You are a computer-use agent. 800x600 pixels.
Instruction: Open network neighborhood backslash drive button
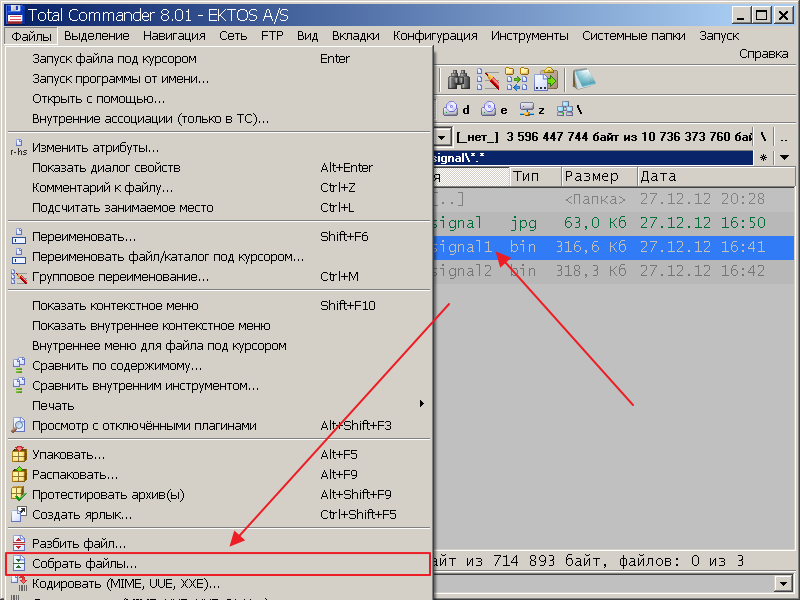[570, 109]
